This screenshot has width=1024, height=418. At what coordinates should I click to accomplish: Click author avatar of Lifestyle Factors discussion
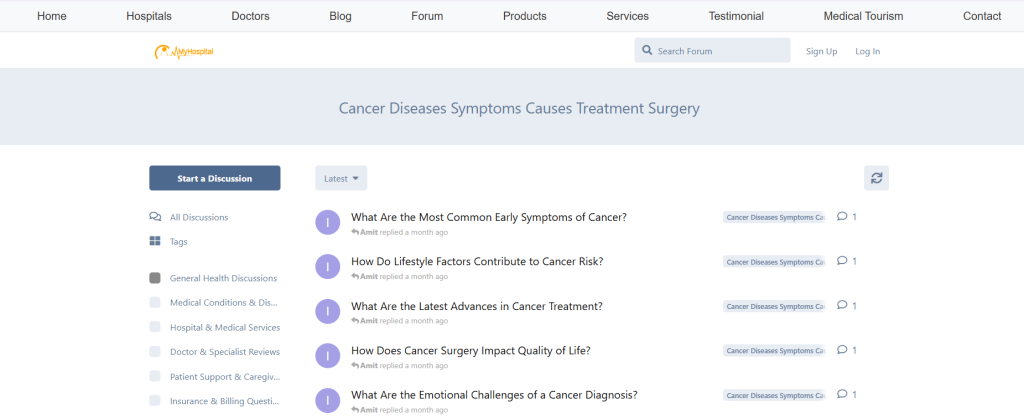point(328,266)
